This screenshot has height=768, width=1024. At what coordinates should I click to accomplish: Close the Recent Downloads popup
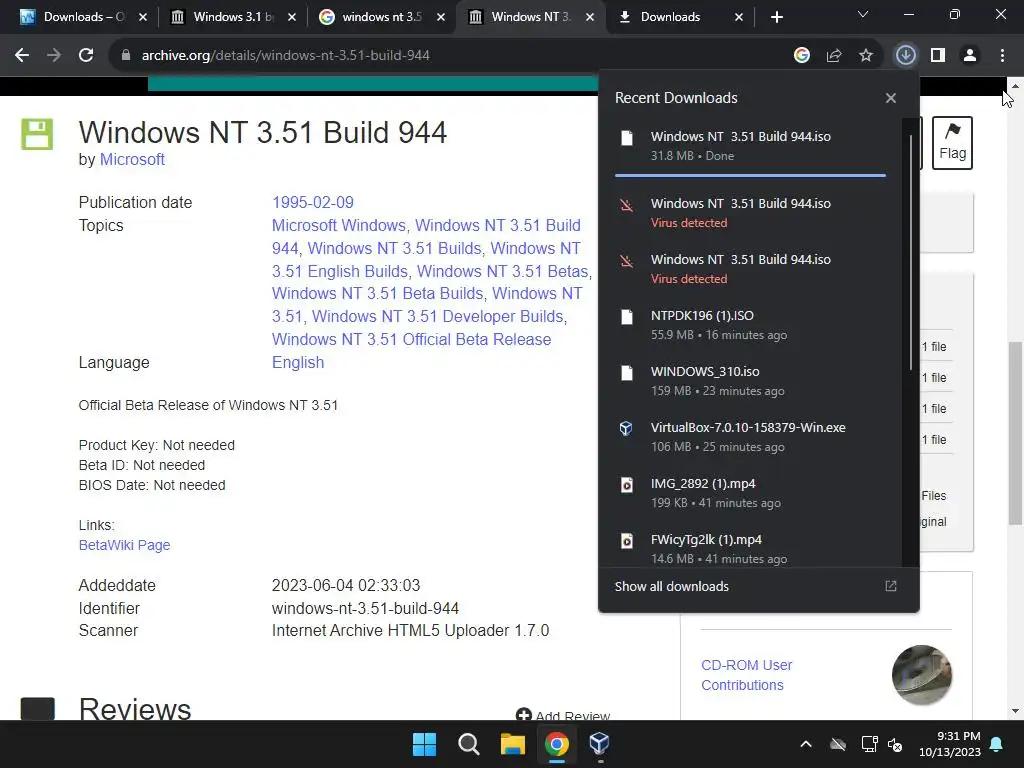coord(891,98)
